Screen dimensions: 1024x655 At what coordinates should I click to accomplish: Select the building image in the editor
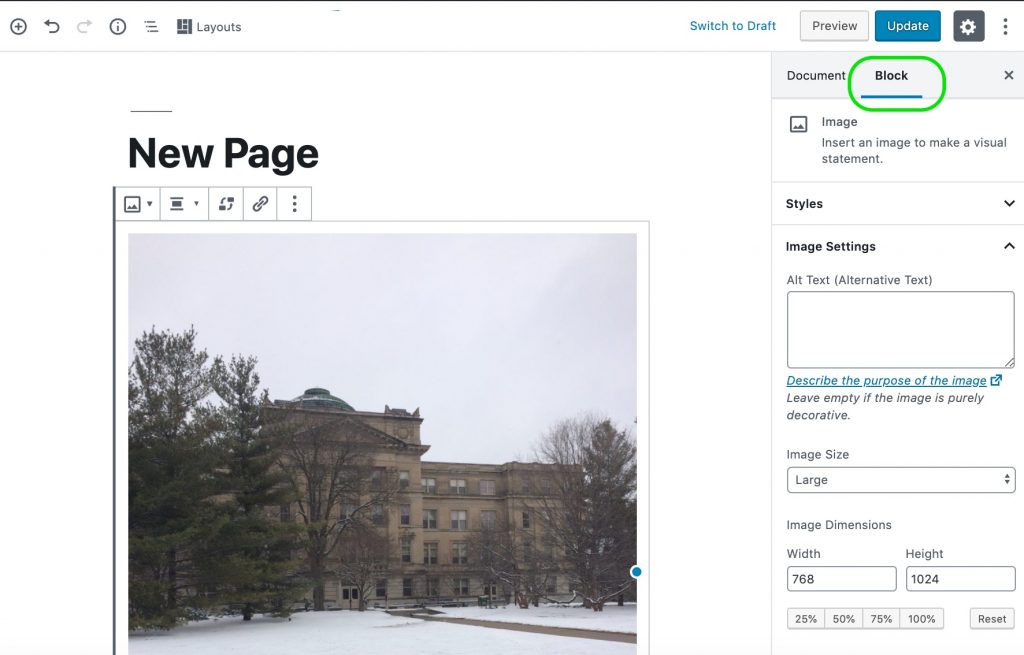382,444
